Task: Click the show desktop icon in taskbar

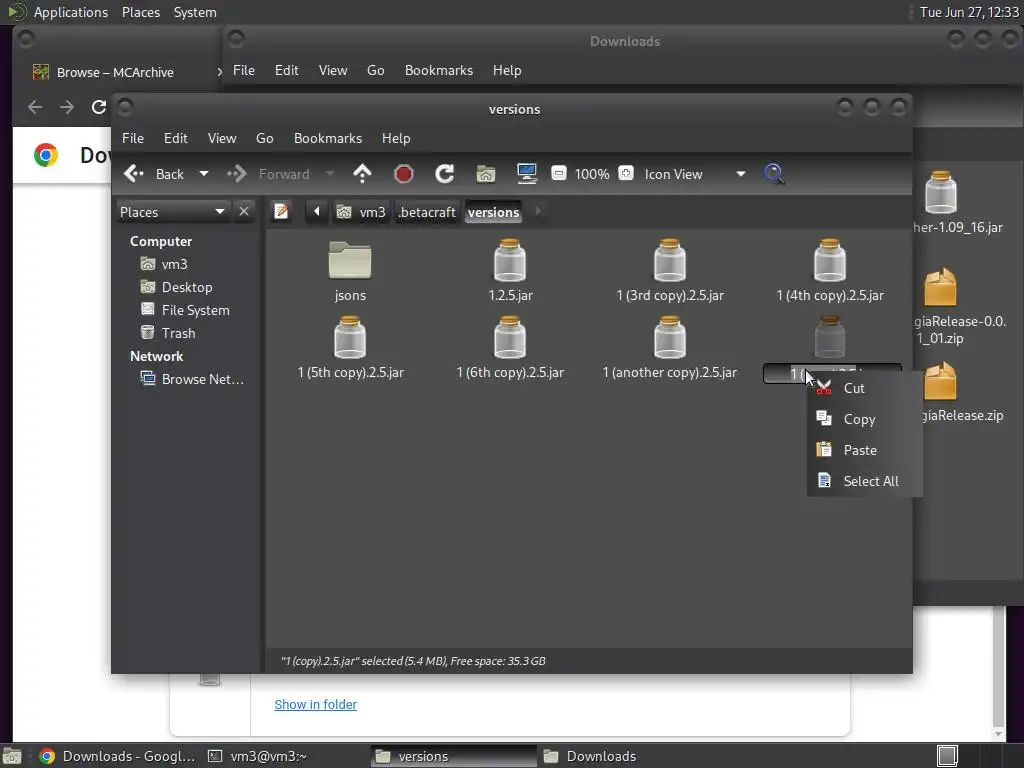Action: pos(12,757)
